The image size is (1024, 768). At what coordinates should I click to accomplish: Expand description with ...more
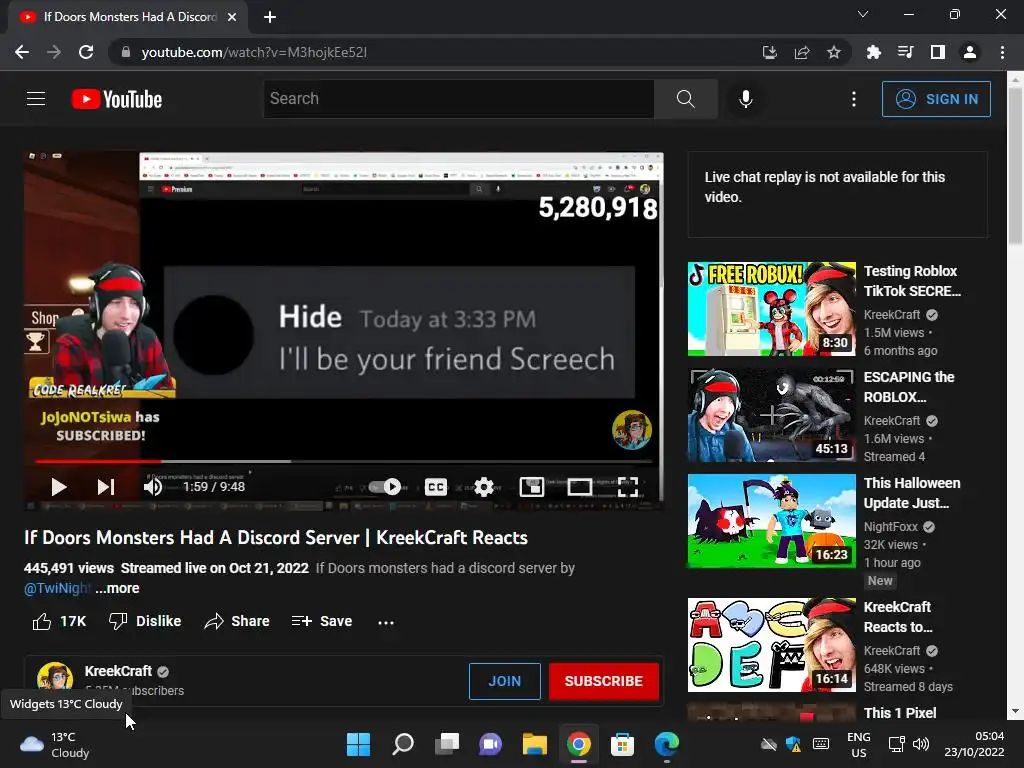(x=118, y=588)
